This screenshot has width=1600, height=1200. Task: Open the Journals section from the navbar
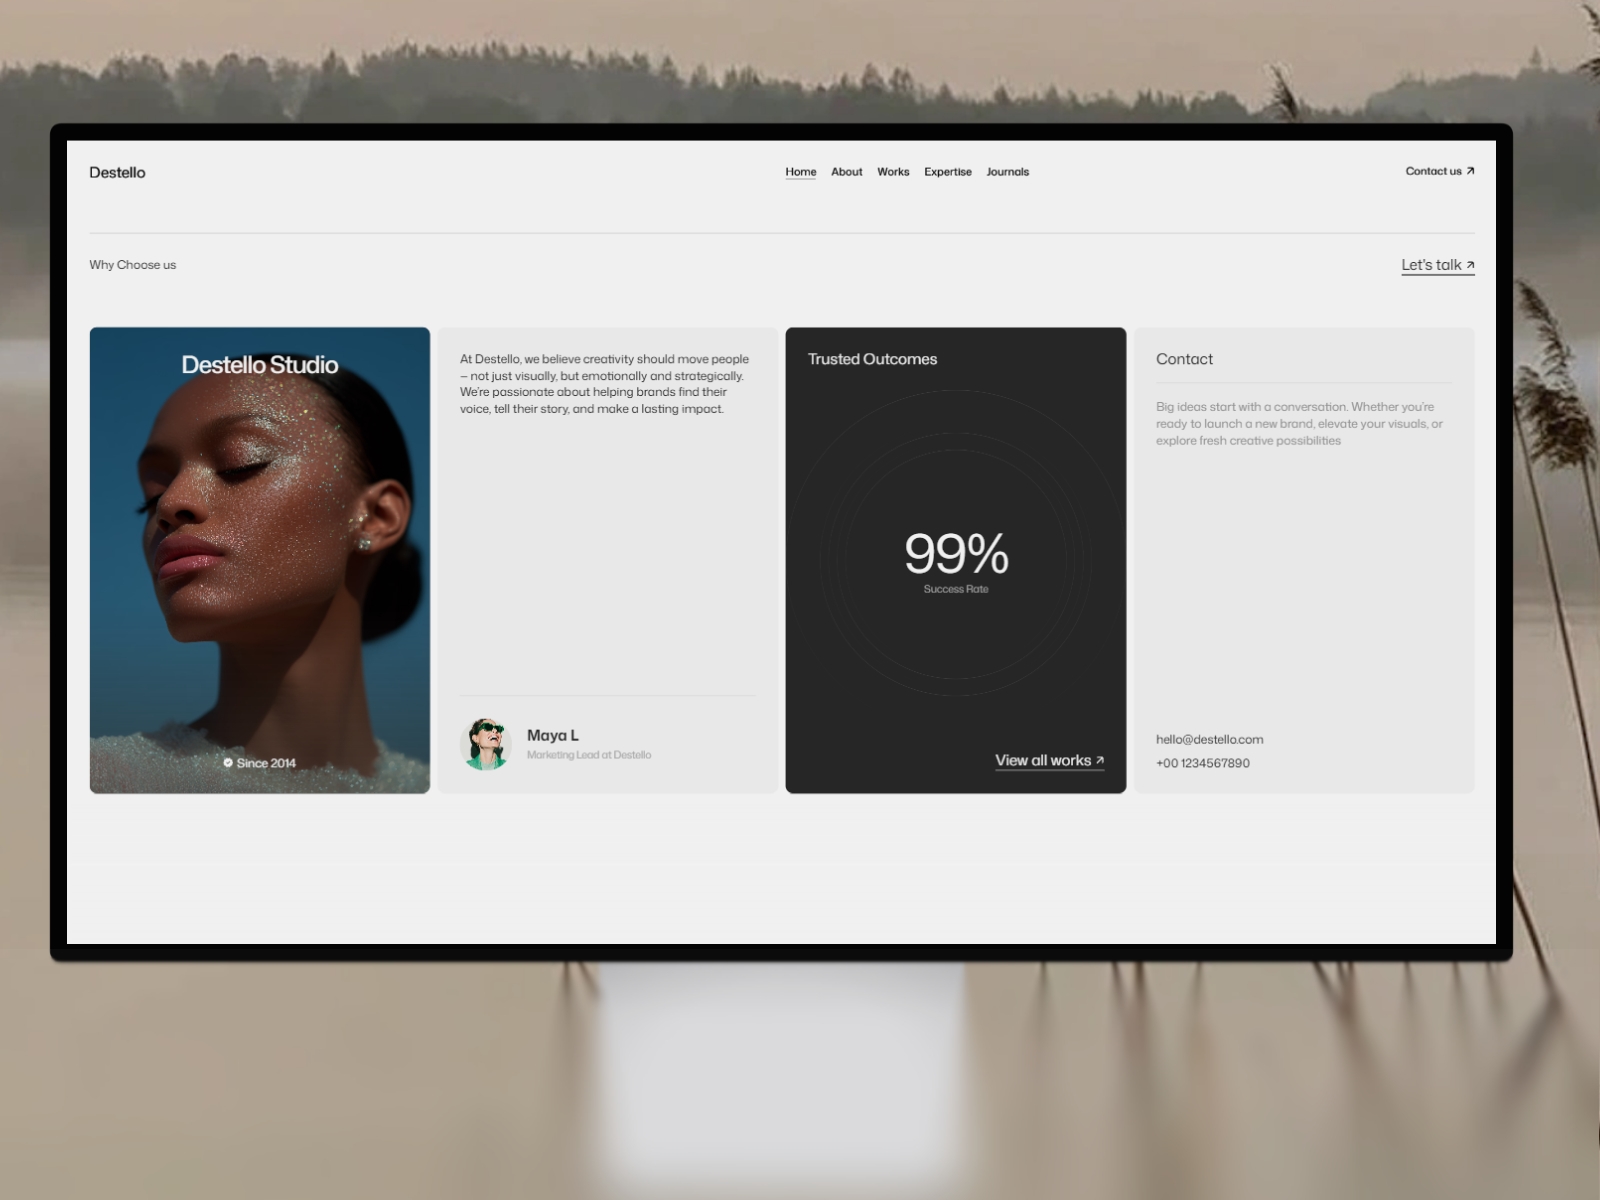pyautogui.click(x=1008, y=171)
